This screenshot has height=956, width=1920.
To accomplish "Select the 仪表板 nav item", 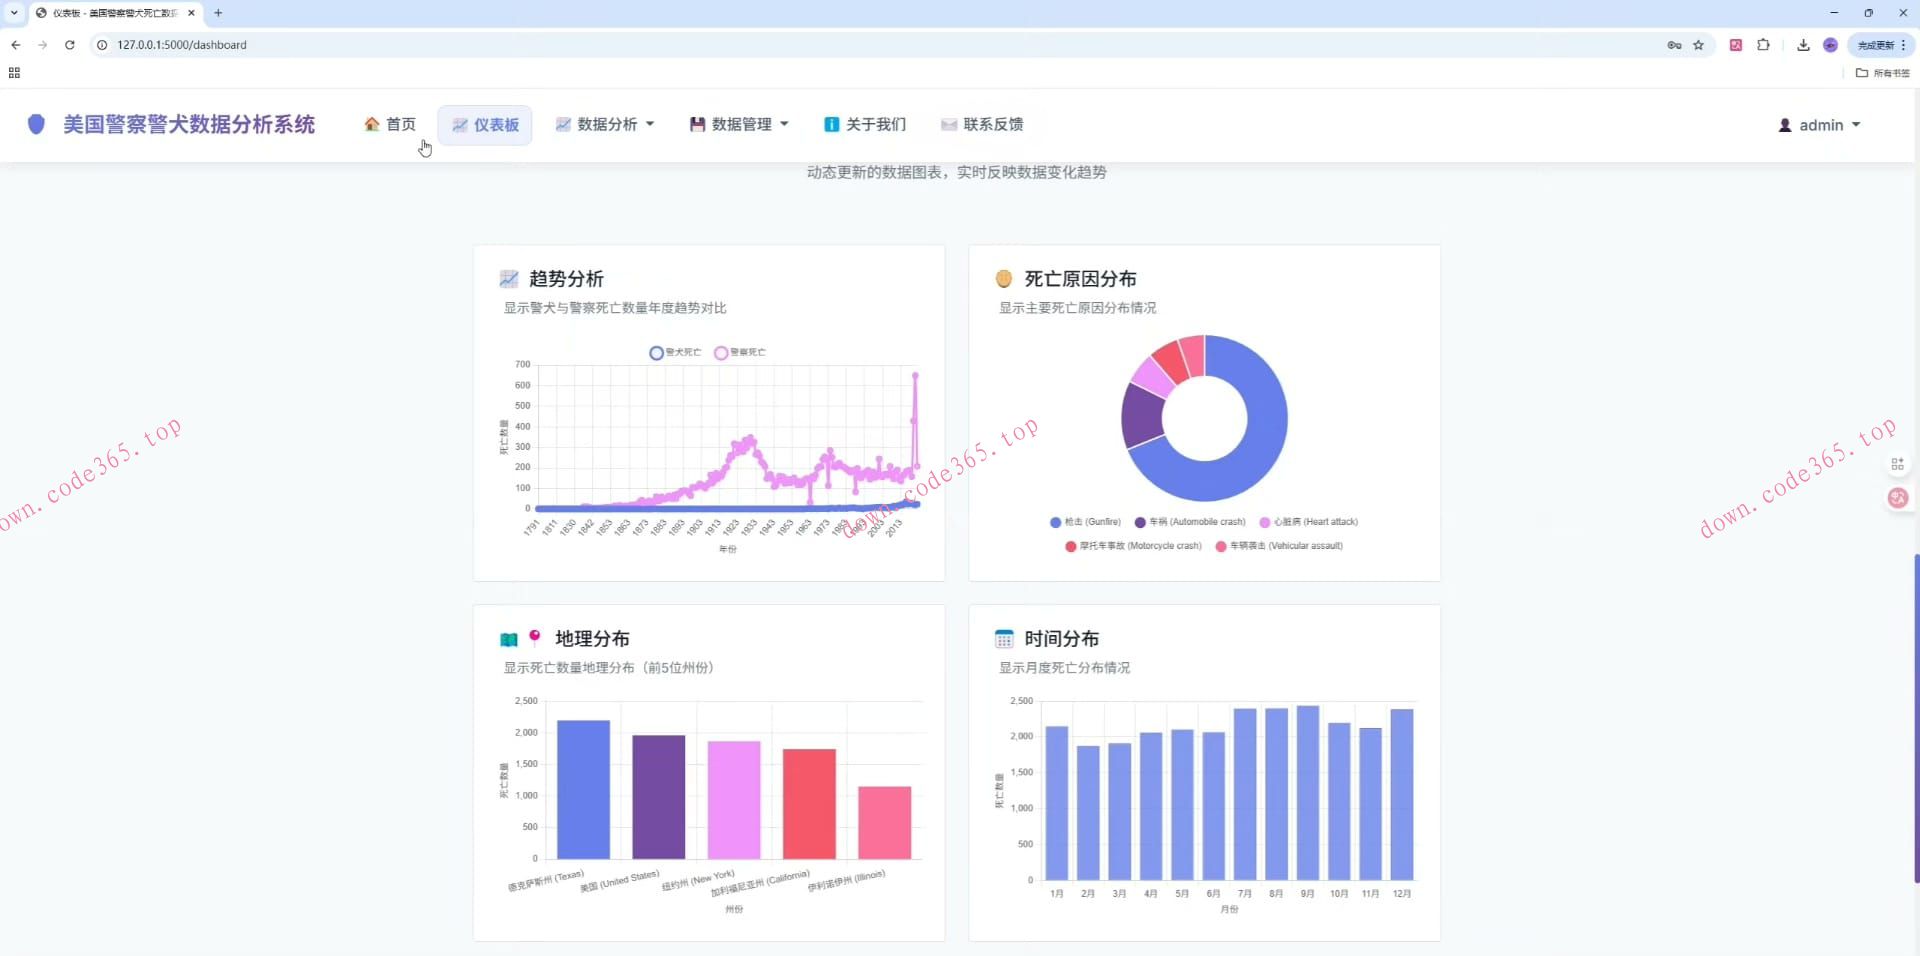I will (485, 125).
